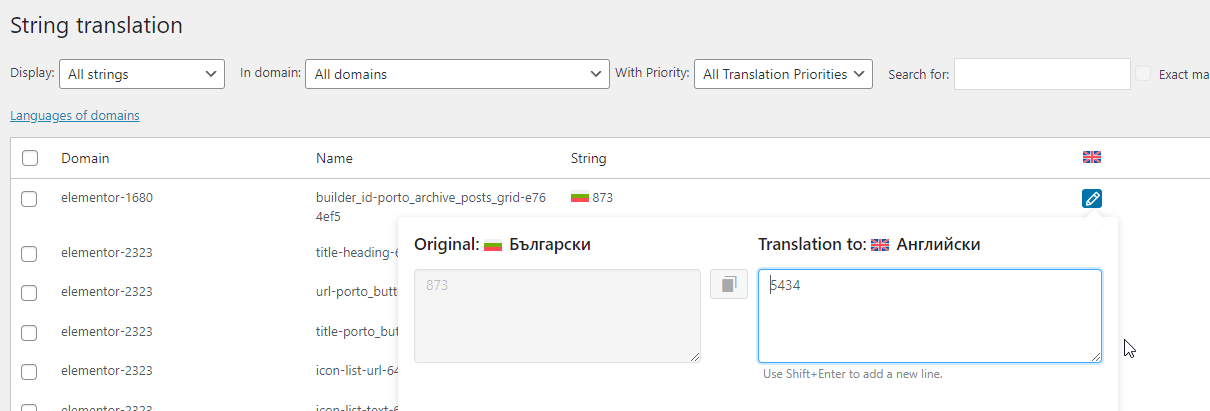The width and height of the screenshot is (1210, 411).
Task: Expand the In domain dropdown
Action: 457,74
